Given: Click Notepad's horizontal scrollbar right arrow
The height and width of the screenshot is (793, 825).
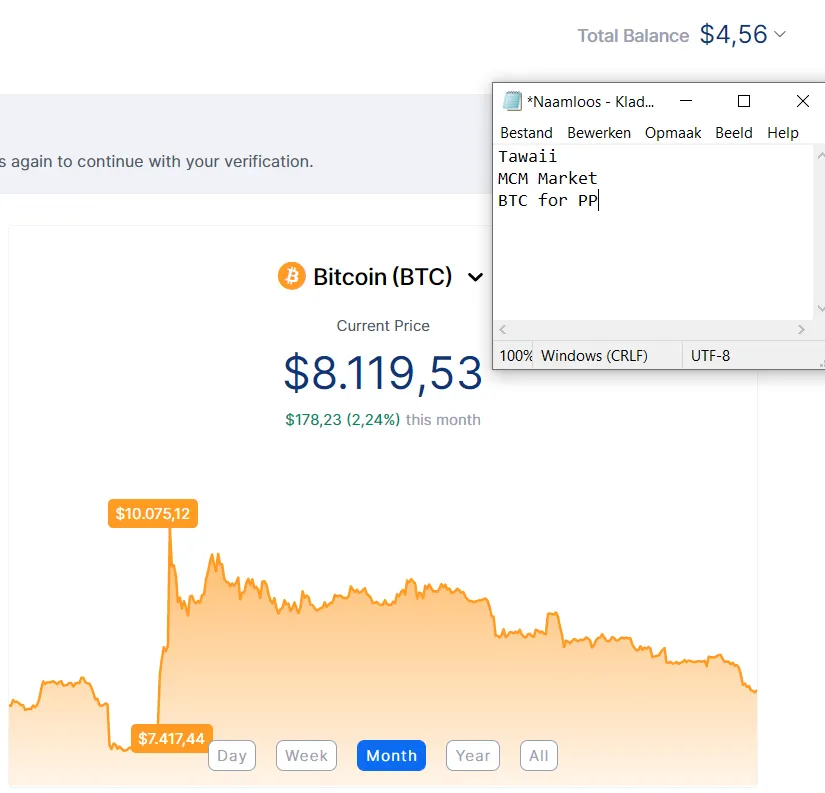Looking at the screenshot, I should point(801,330).
